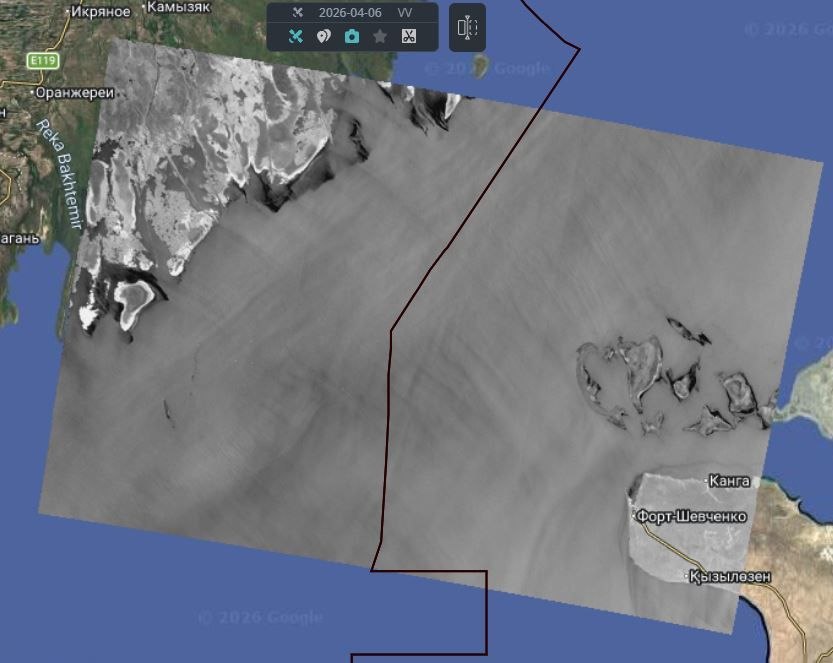Click the add location pins icon
This screenshot has width=833, height=663.
tap(323, 37)
